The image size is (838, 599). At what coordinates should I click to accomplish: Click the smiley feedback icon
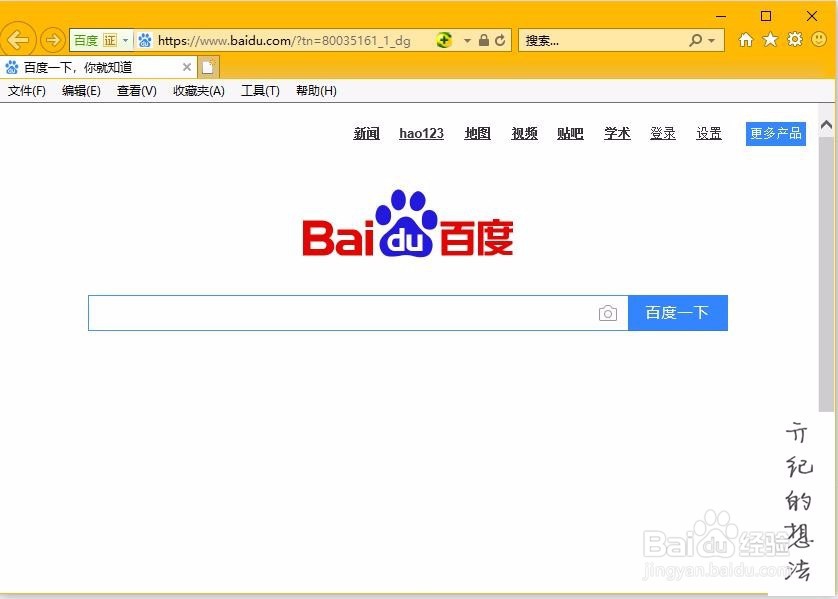[x=819, y=39]
